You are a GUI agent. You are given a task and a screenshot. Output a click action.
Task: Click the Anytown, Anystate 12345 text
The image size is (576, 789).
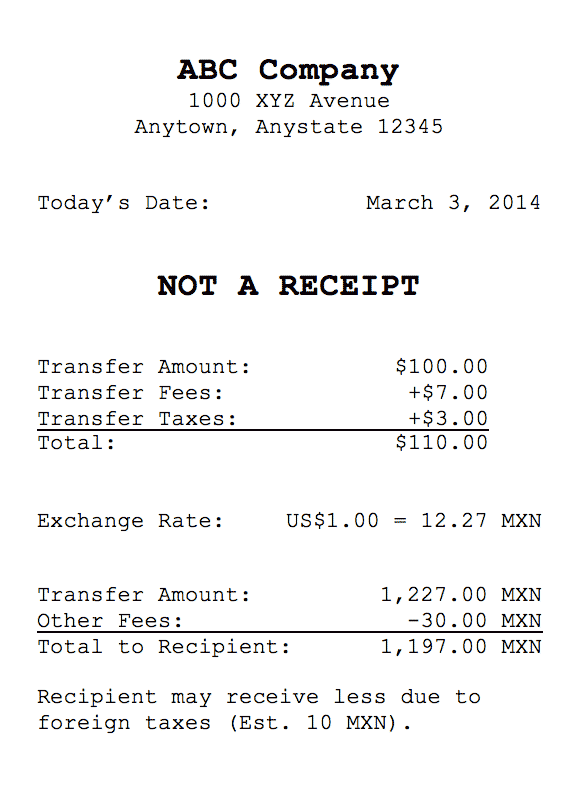(289, 127)
